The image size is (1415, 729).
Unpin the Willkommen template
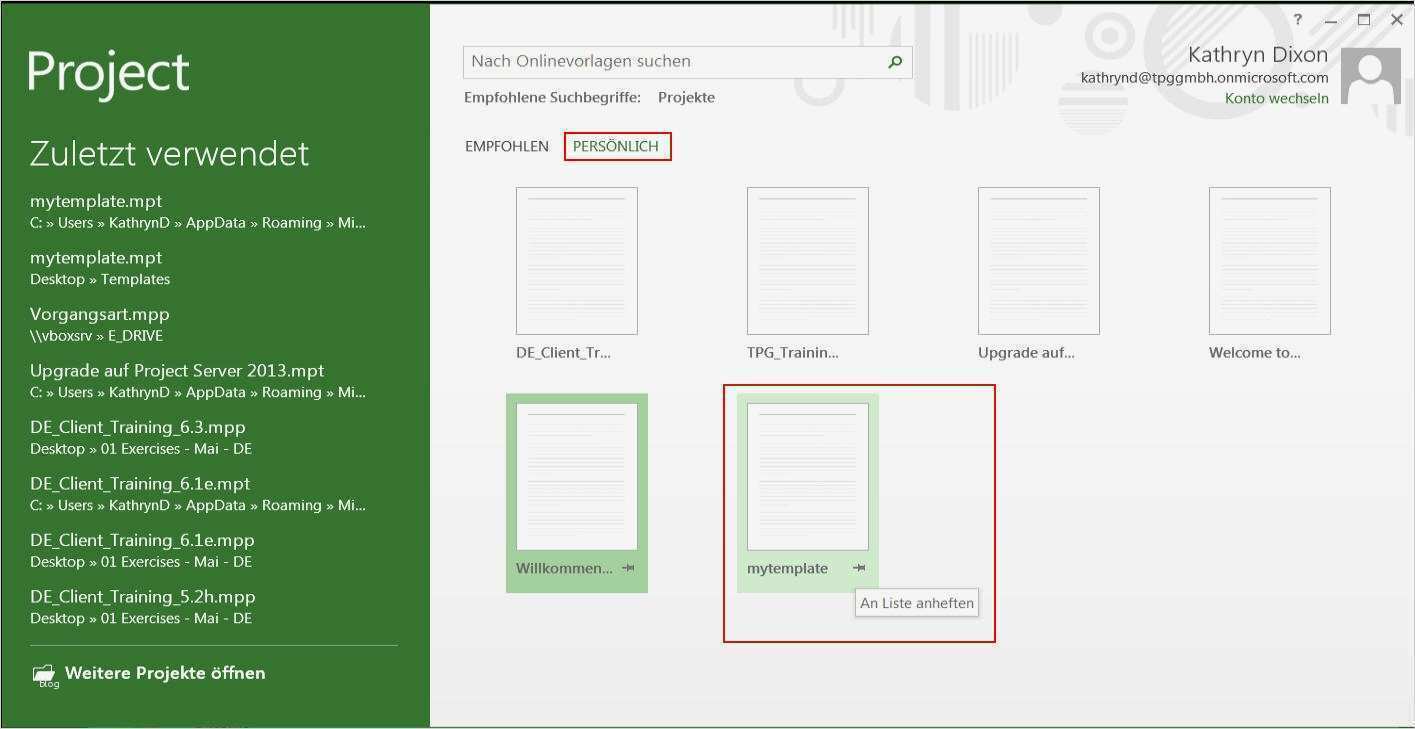630,568
